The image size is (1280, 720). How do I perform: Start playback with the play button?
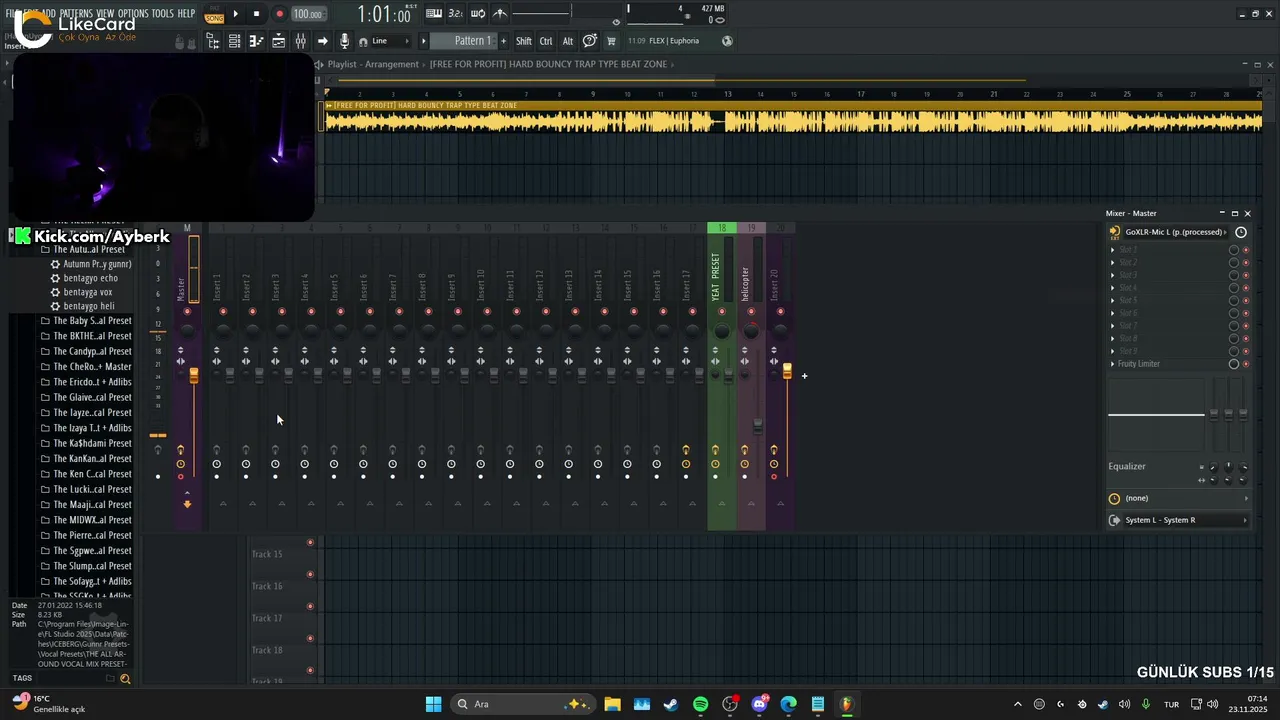(236, 14)
